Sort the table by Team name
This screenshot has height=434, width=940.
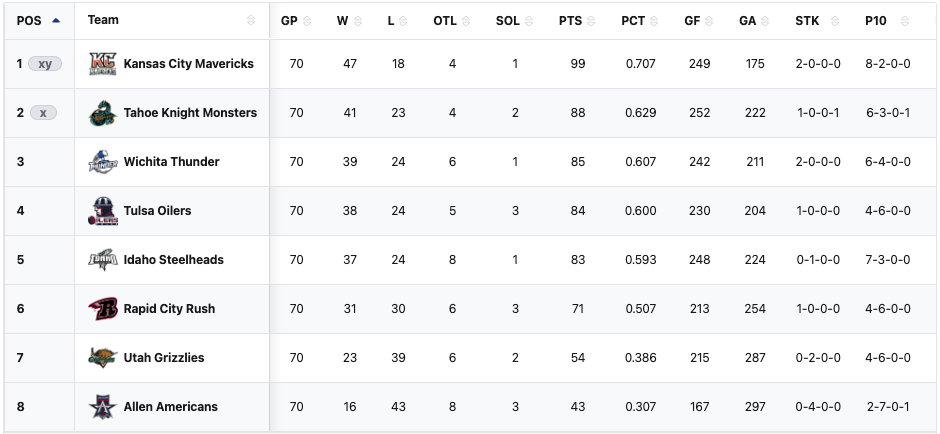pos(104,20)
